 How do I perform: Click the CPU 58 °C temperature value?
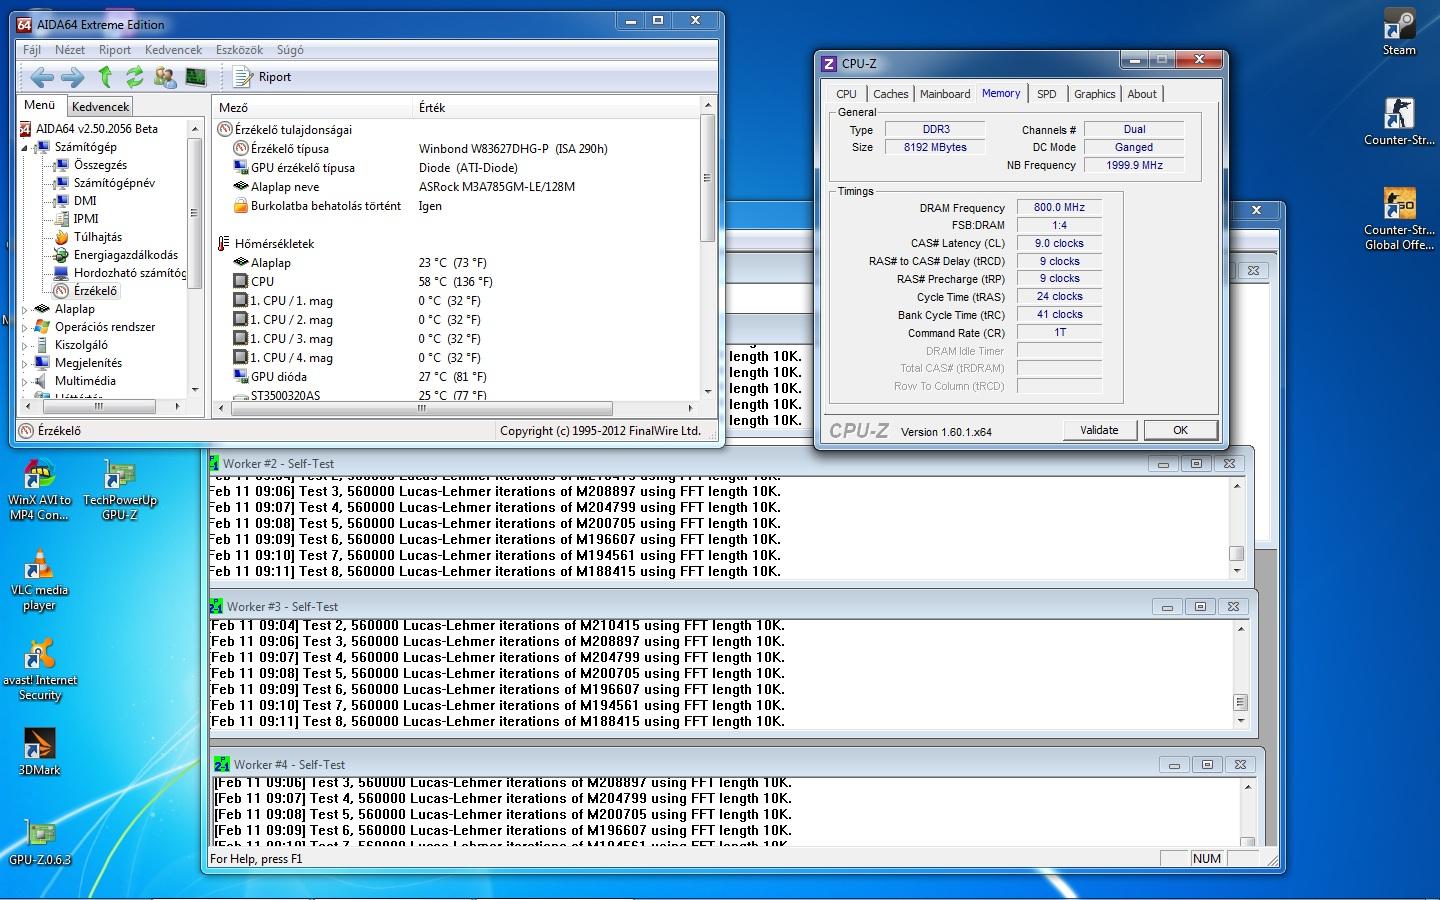(455, 282)
